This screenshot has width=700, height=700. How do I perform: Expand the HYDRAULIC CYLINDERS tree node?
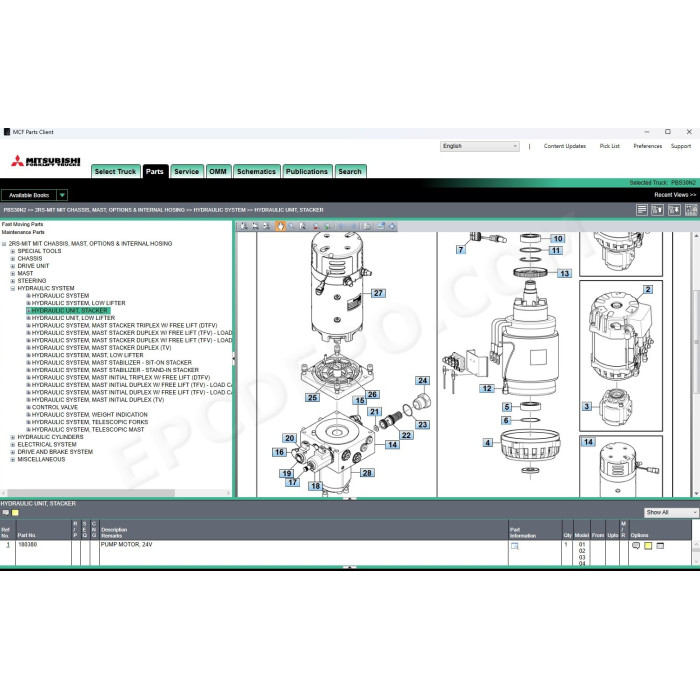point(12,437)
